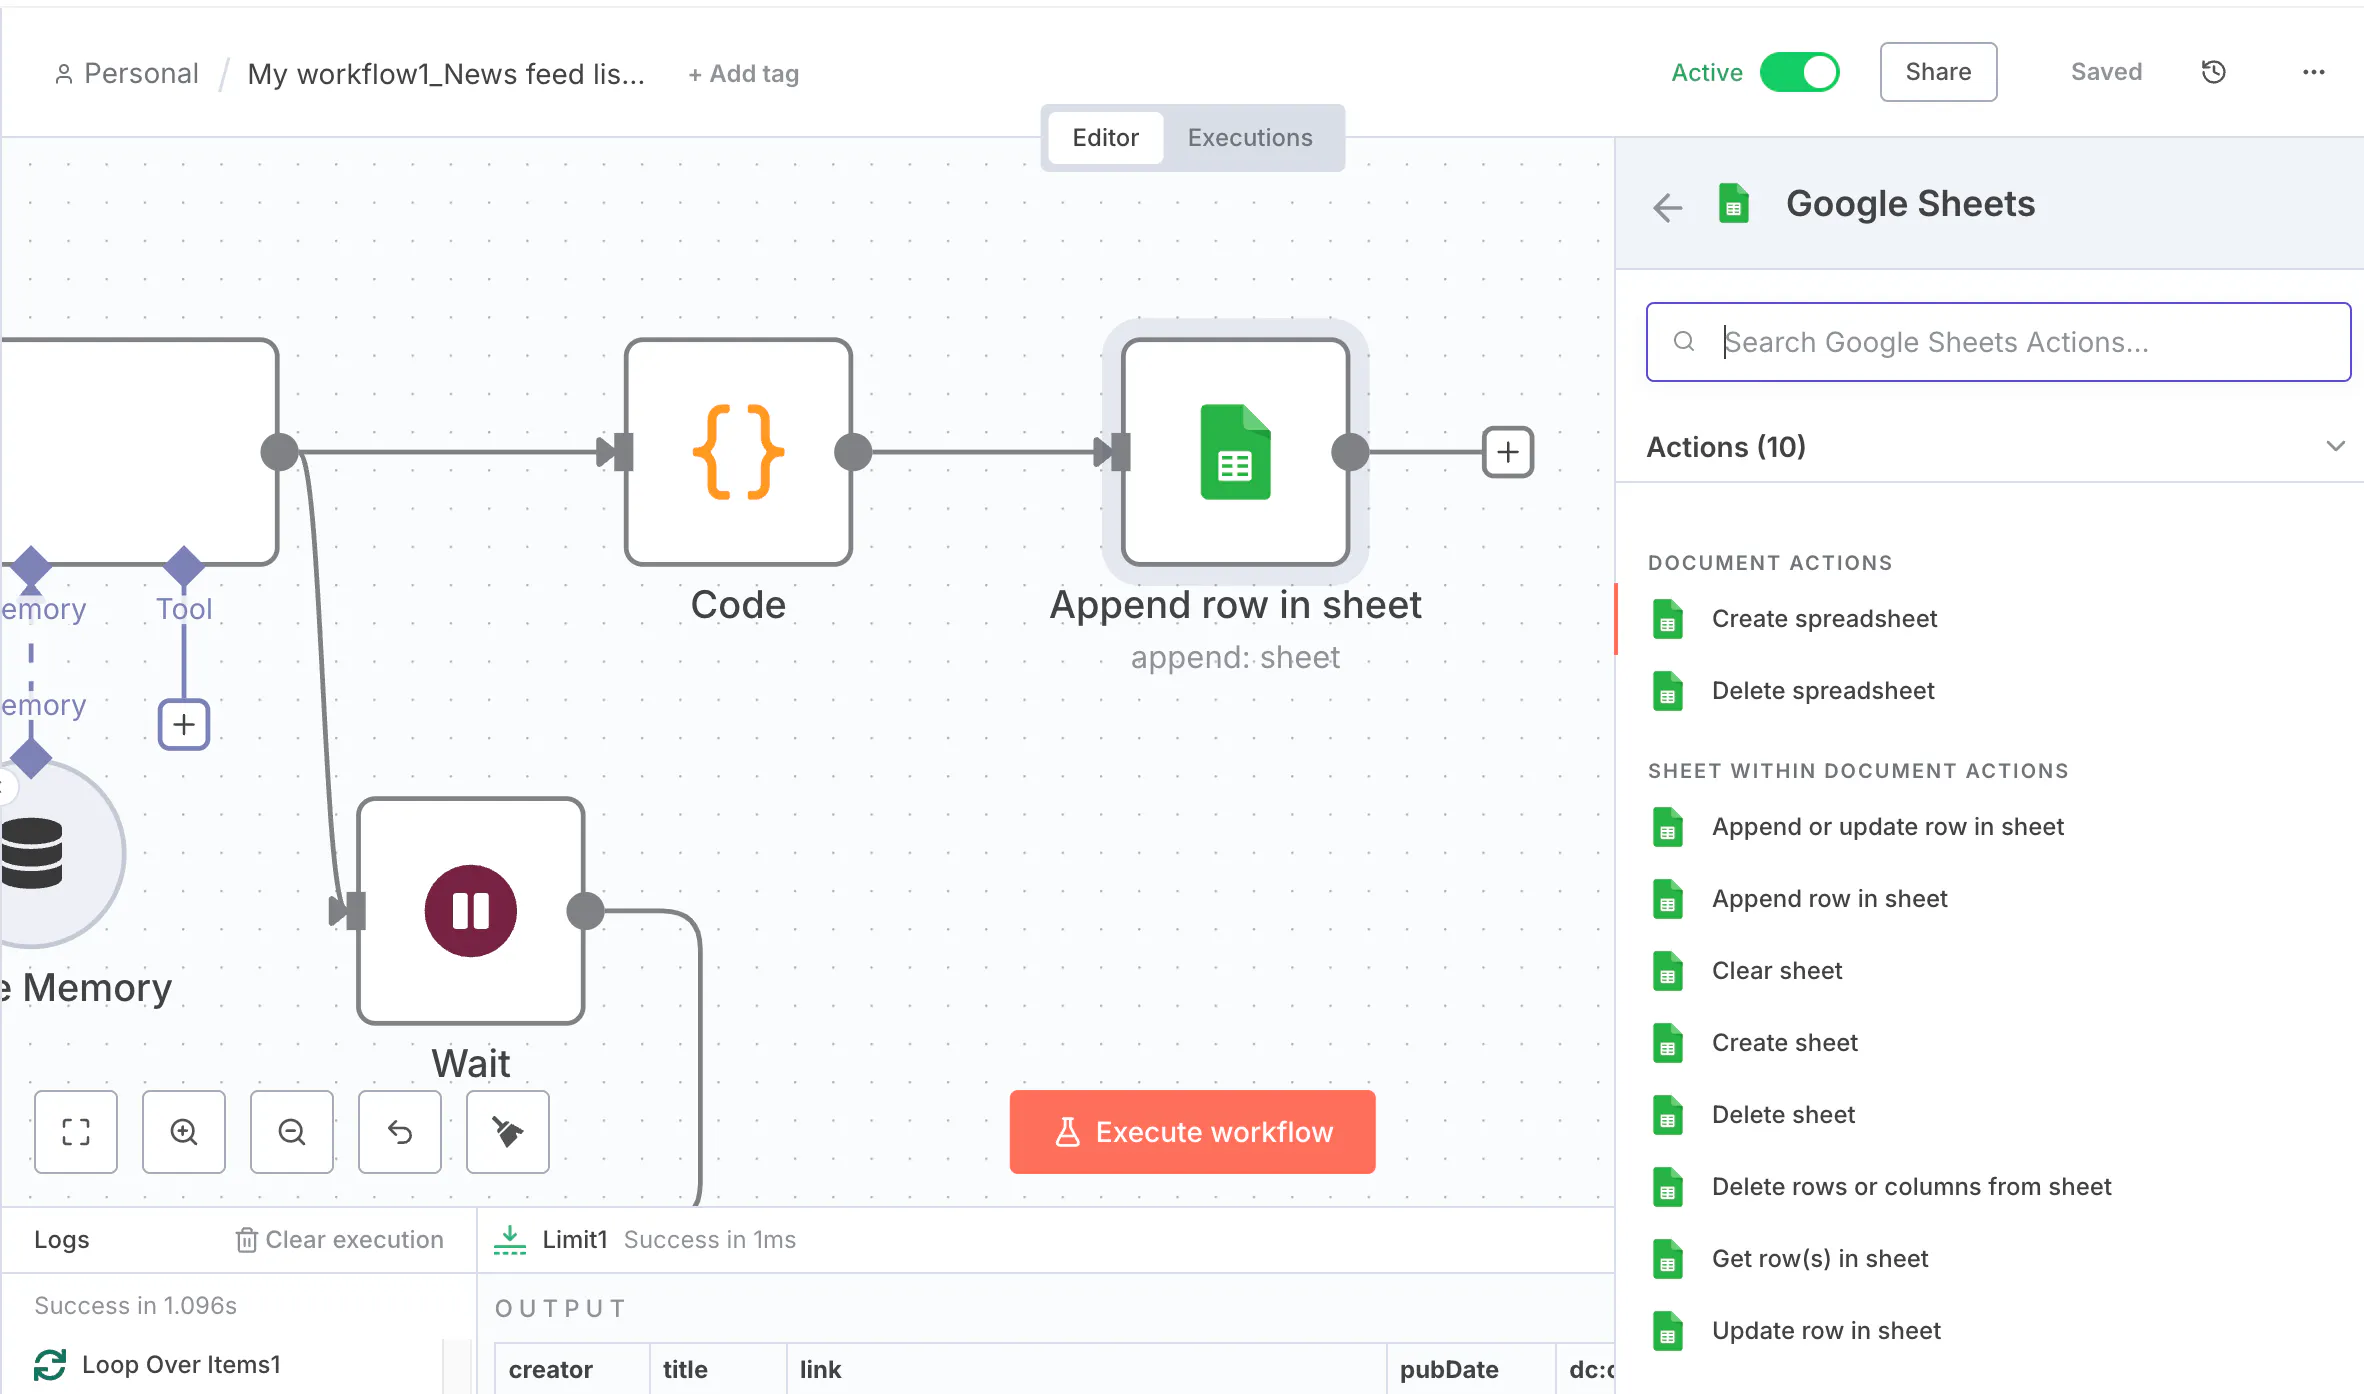2364x1394 pixels.
Task: Click plus connector after Append row node
Action: pos(1508,452)
